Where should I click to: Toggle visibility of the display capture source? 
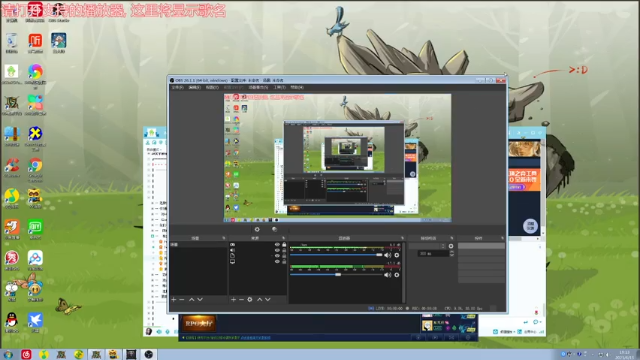[x=277, y=262]
